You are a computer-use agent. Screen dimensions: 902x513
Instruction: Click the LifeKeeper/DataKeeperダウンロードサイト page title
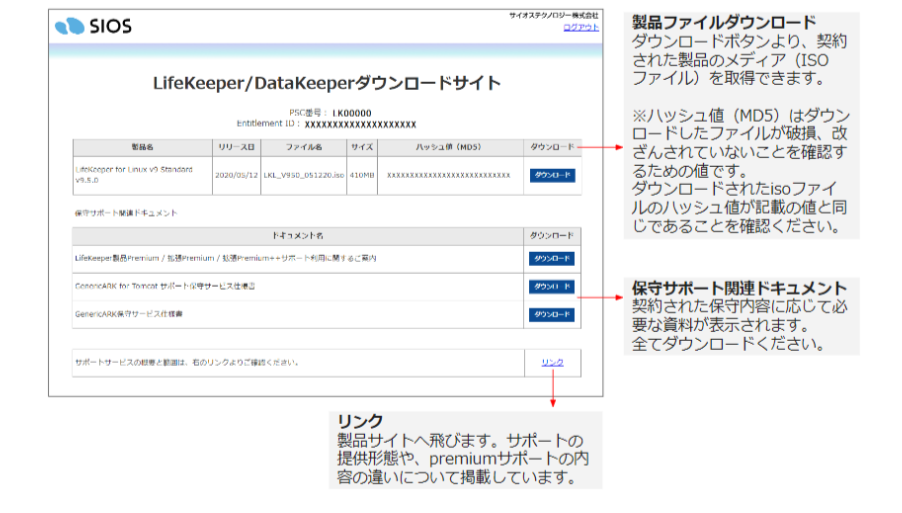pyautogui.click(x=327, y=83)
